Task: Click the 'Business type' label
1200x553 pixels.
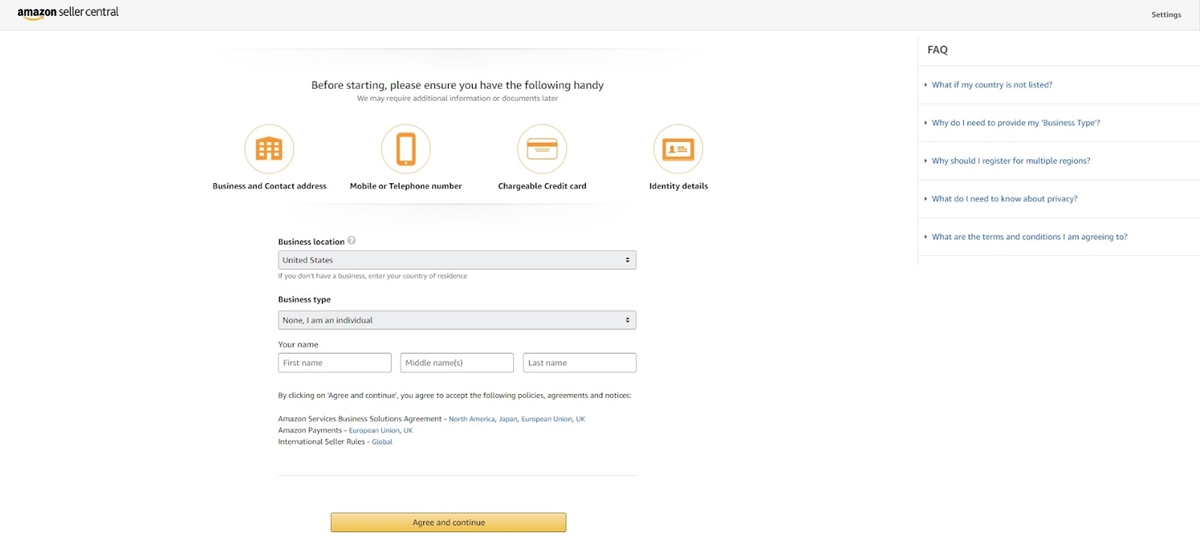Action: (x=304, y=299)
